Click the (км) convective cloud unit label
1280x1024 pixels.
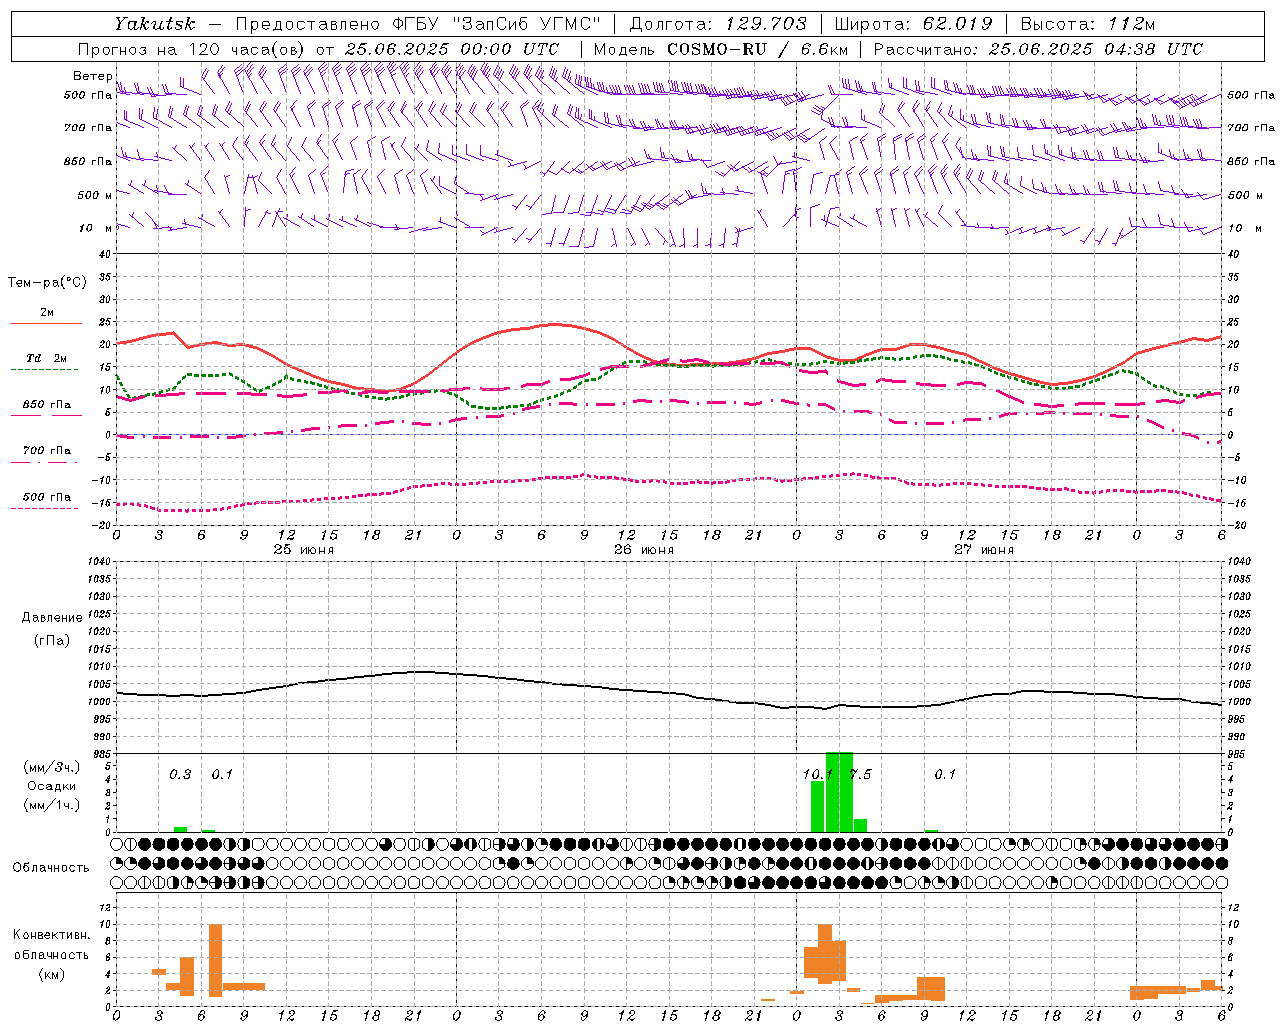(52, 974)
